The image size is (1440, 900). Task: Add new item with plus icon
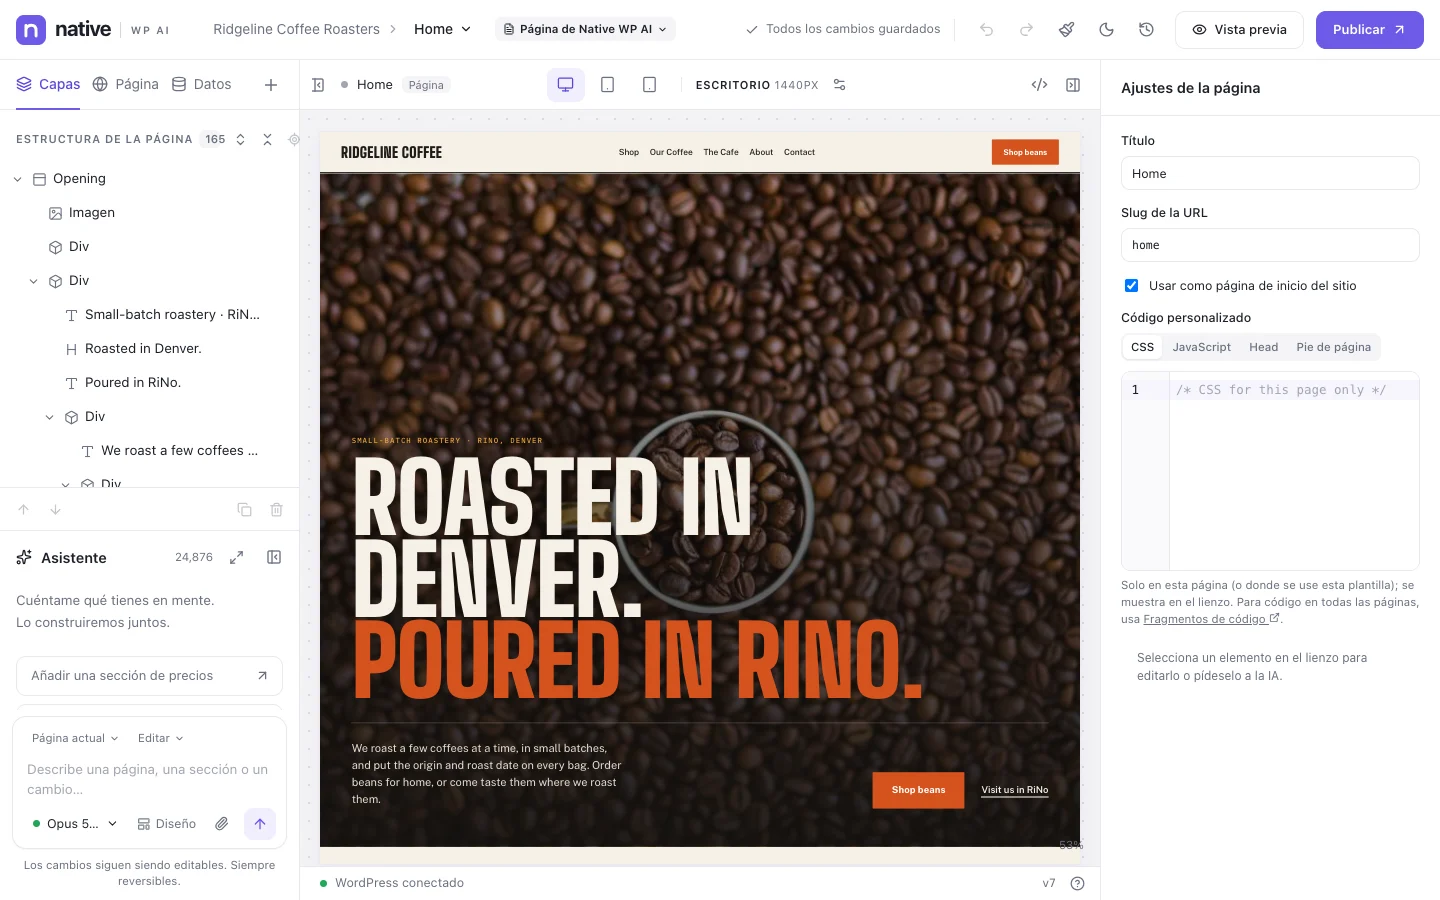coord(271,85)
